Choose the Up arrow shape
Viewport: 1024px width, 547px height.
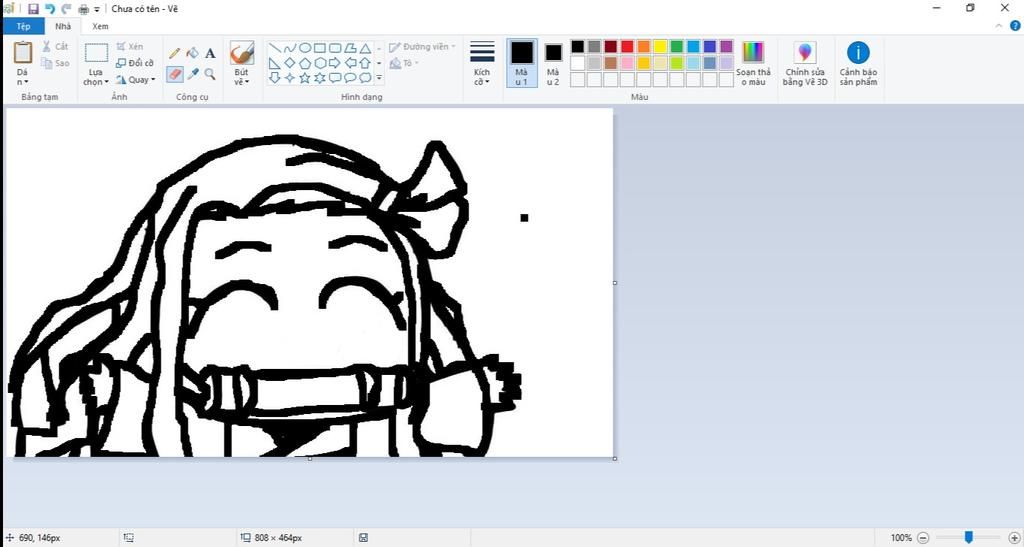click(x=365, y=63)
